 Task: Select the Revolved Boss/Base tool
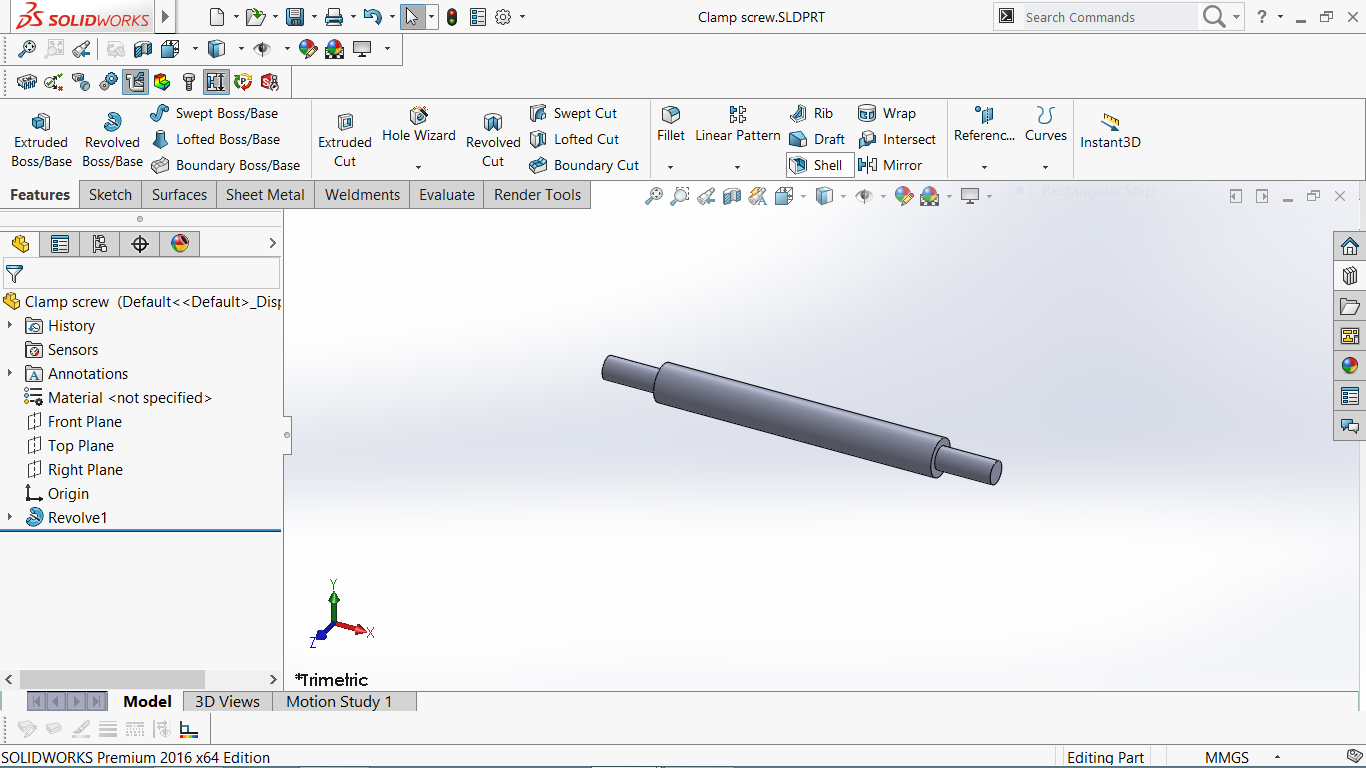coord(112,138)
